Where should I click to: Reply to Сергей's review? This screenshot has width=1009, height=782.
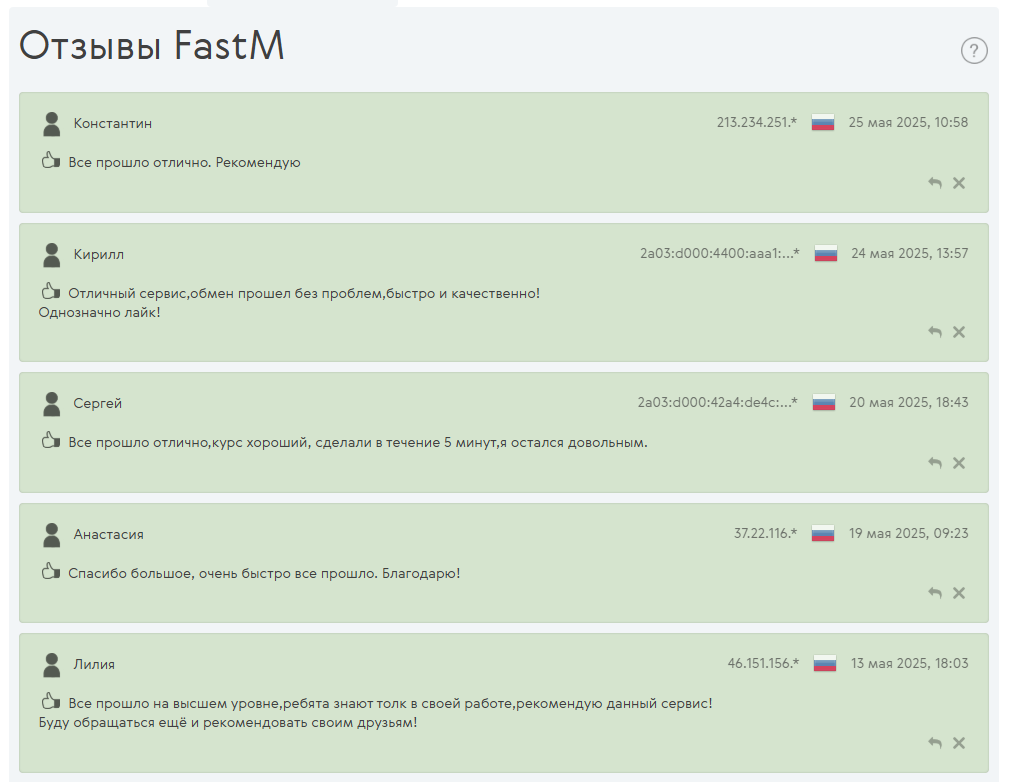935,463
